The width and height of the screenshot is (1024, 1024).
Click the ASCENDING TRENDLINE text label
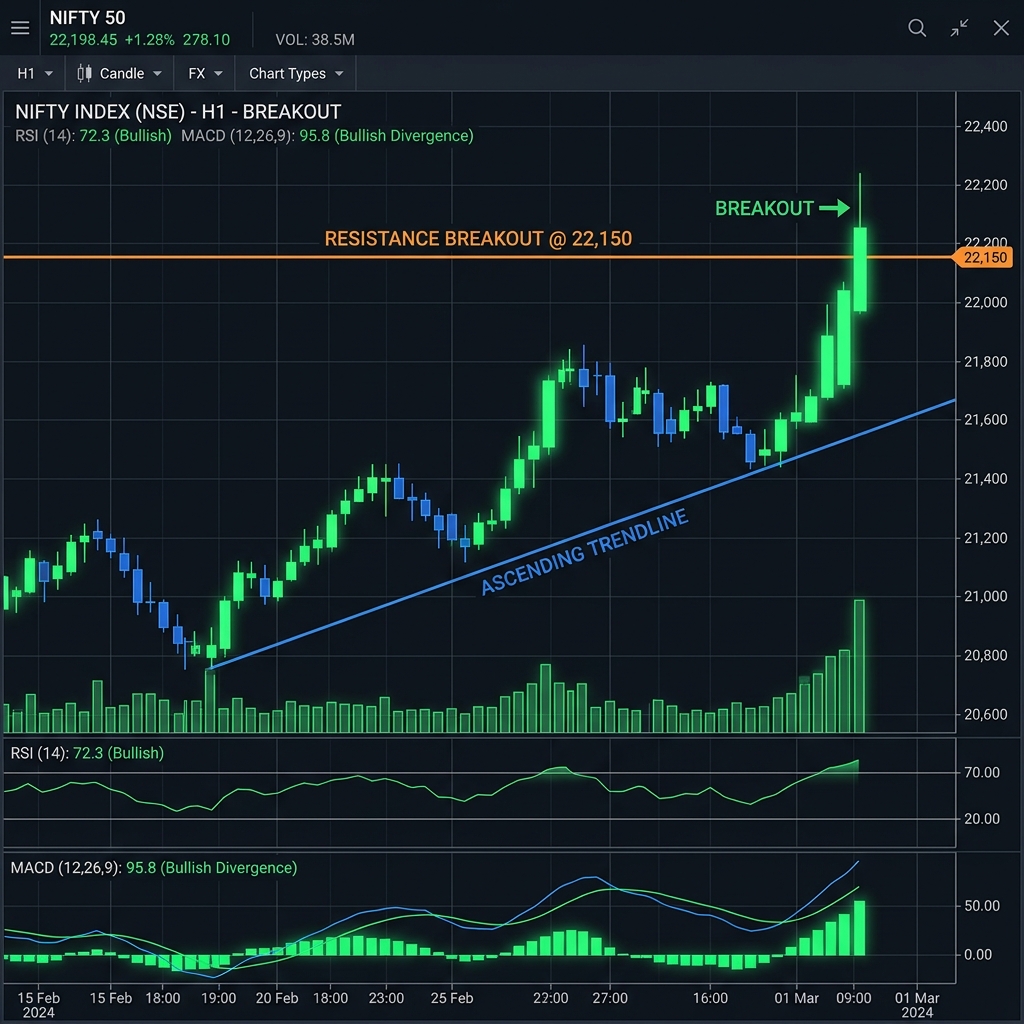584,552
